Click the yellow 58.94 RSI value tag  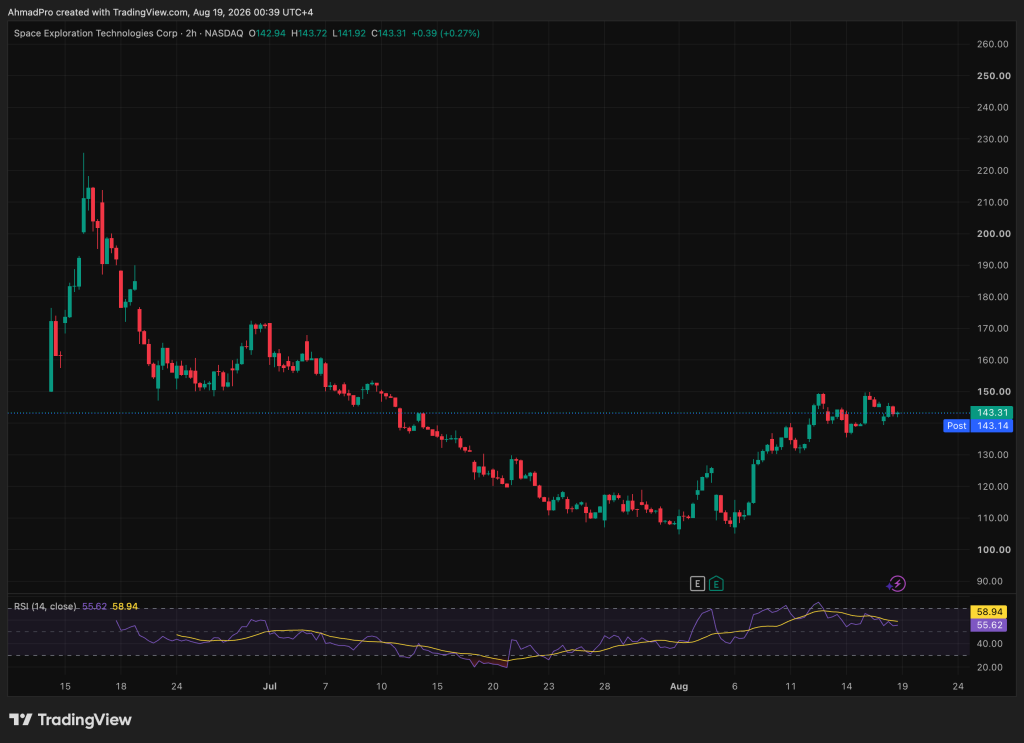(989, 612)
